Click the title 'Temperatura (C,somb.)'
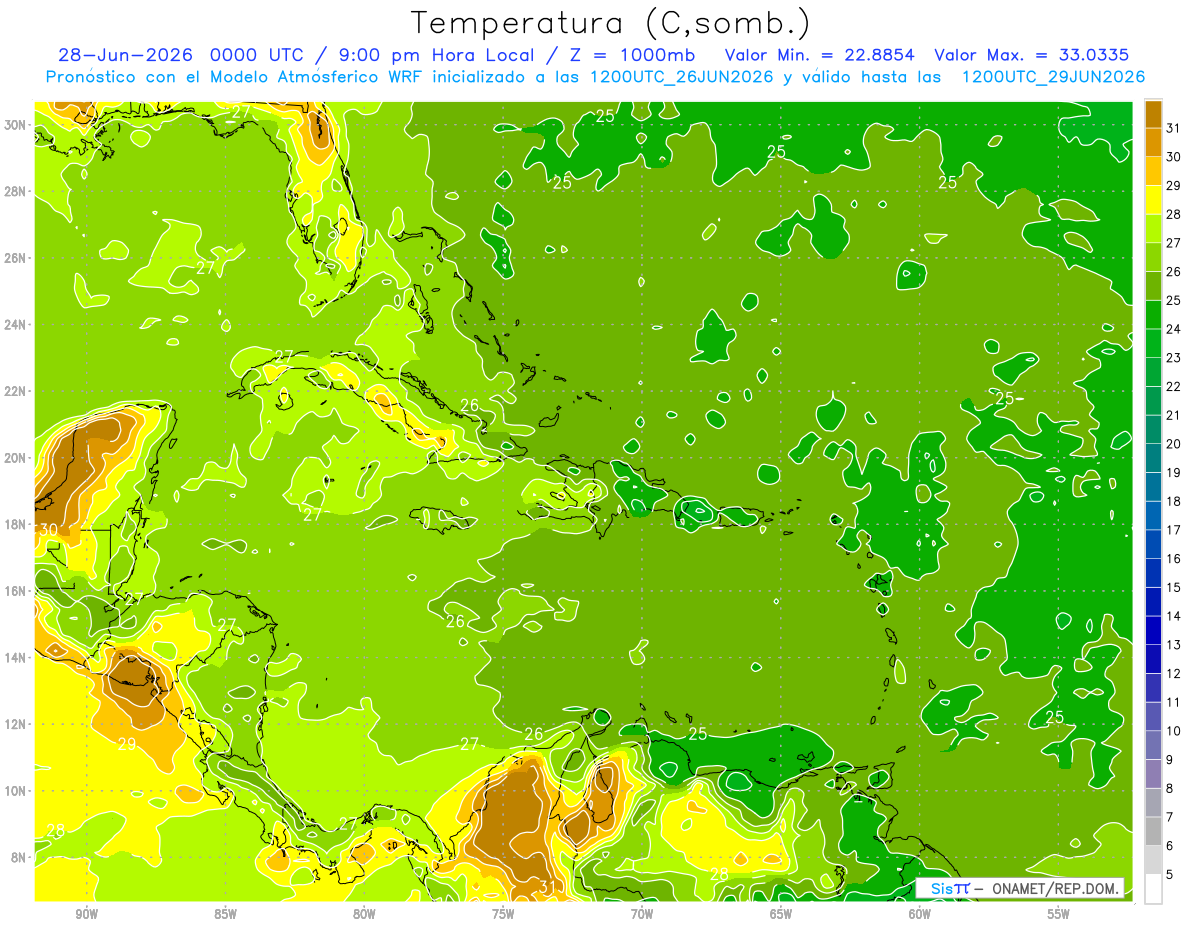 [610, 23]
